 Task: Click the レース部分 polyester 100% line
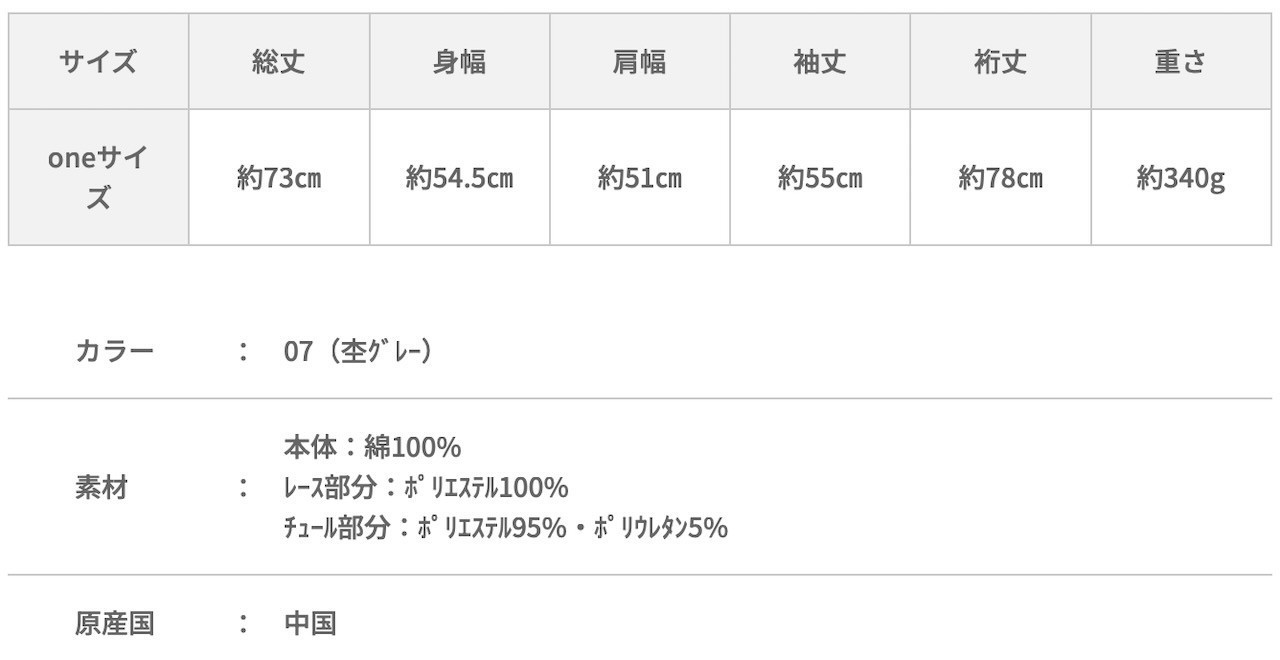pos(426,488)
